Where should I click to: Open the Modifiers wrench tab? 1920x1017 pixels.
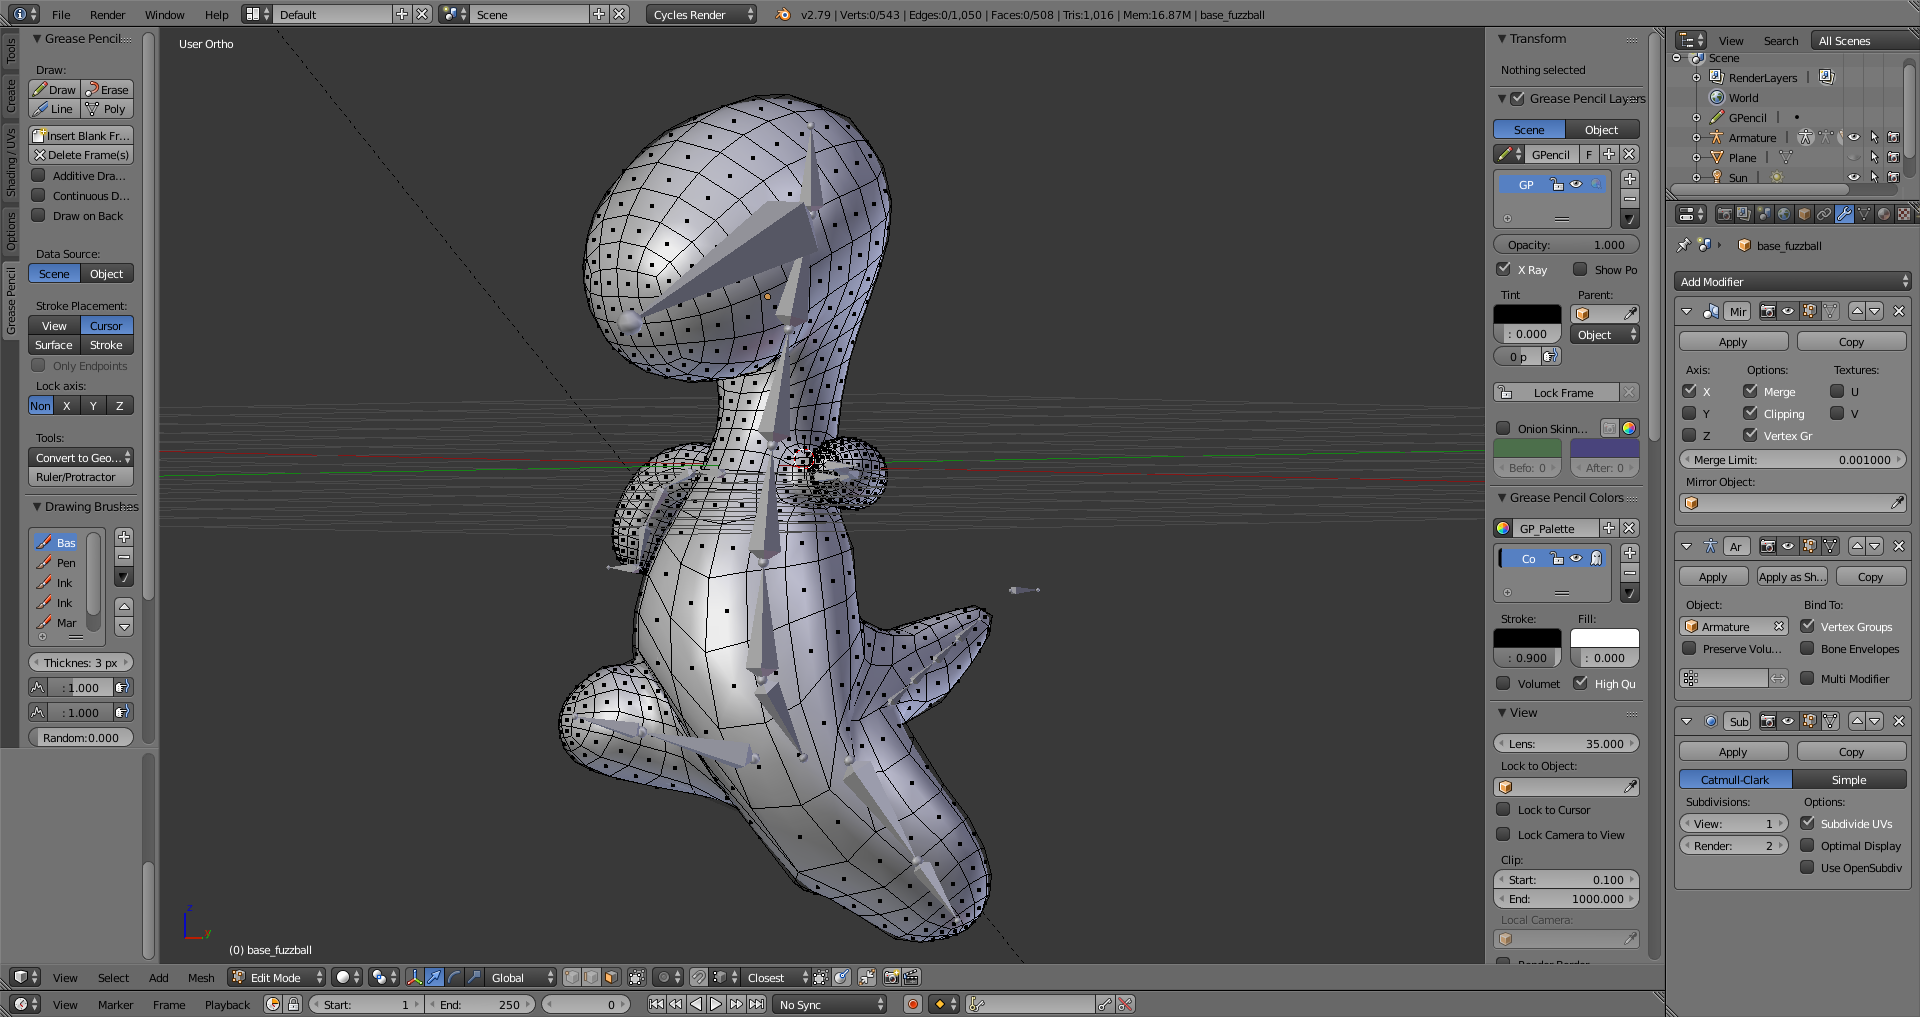click(1844, 214)
